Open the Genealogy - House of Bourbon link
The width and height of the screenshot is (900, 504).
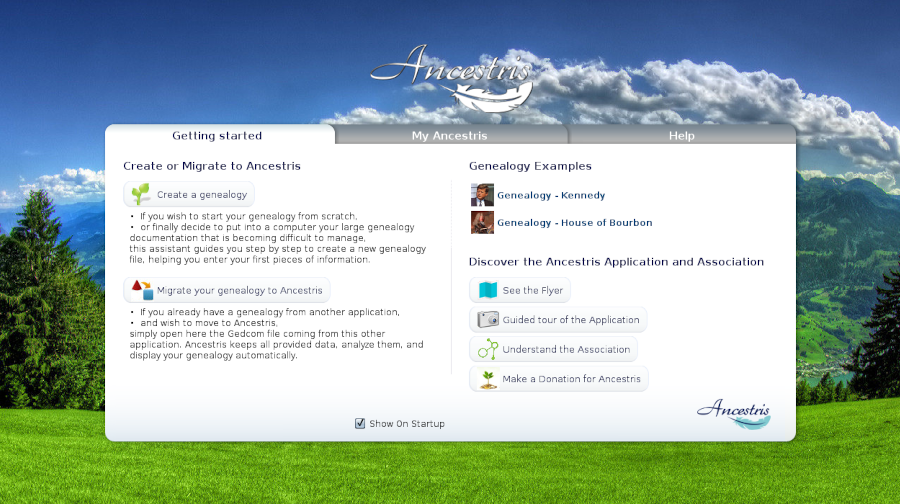pyautogui.click(x=575, y=223)
